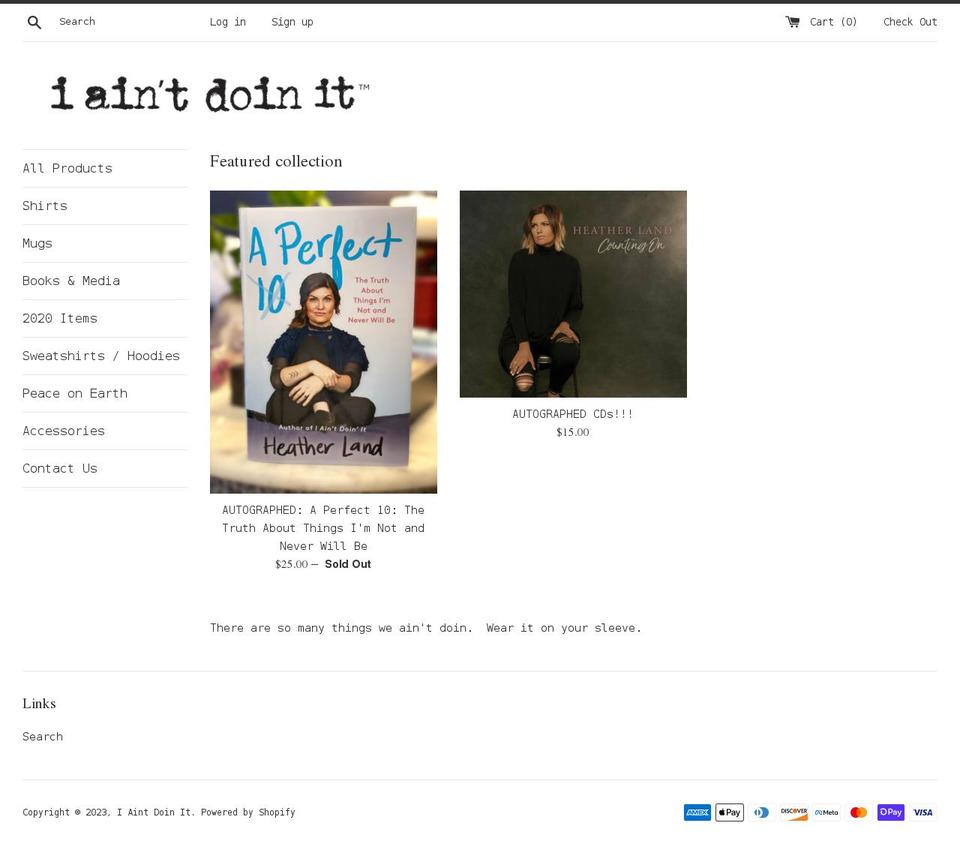This screenshot has width=960, height=844.
Task: Click the Mastercard payment icon
Action: 857,812
